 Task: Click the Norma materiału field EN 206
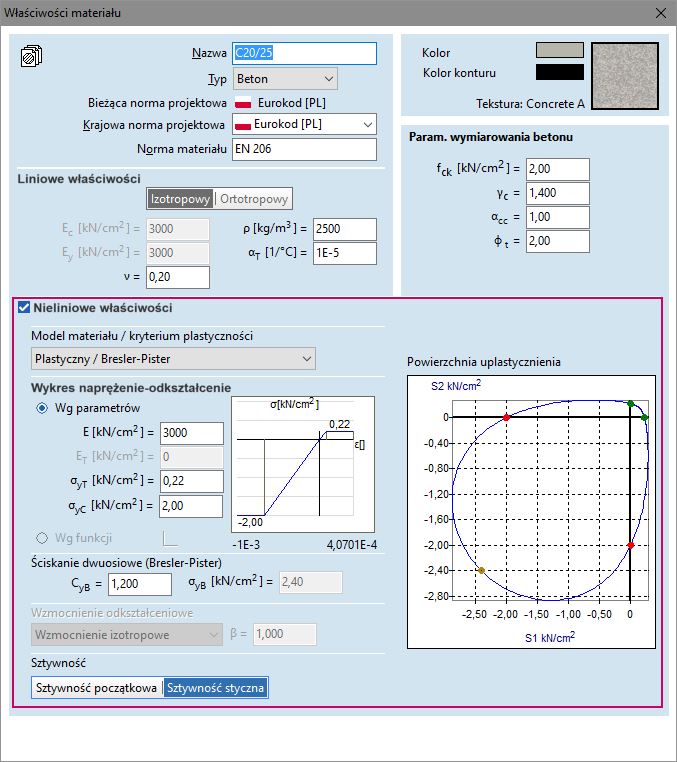pyautogui.click(x=304, y=149)
